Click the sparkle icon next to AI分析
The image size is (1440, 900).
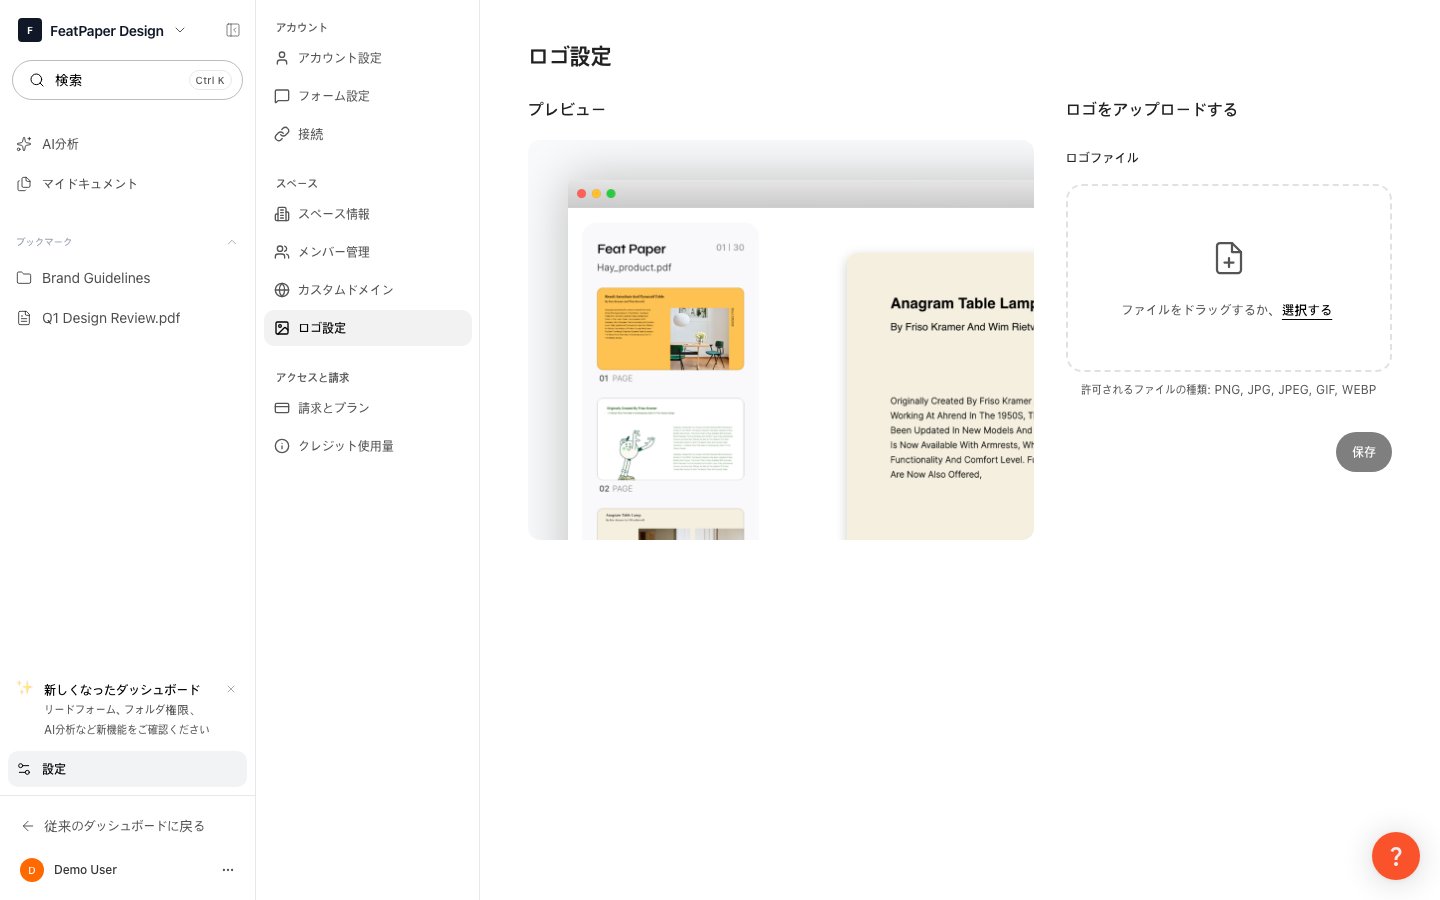coord(24,144)
